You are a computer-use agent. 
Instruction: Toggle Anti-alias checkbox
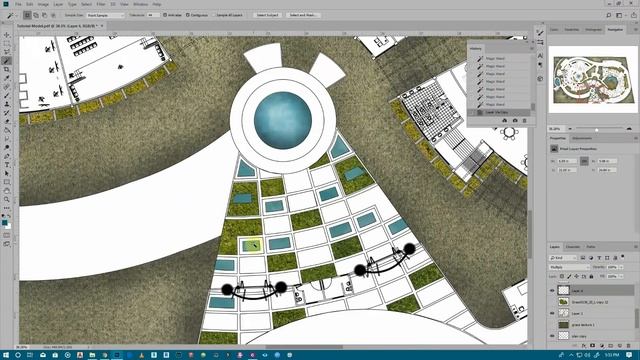click(x=165, y=15)
